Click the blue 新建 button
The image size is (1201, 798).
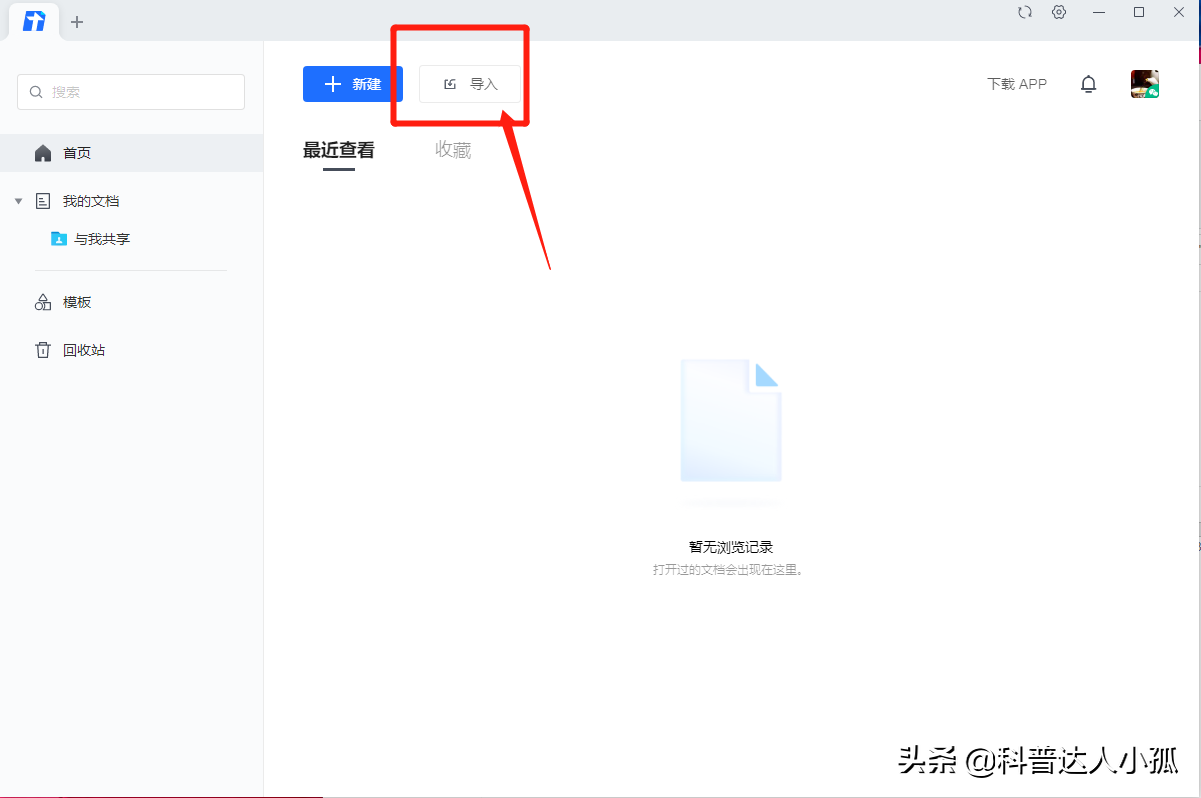(352, 84)
